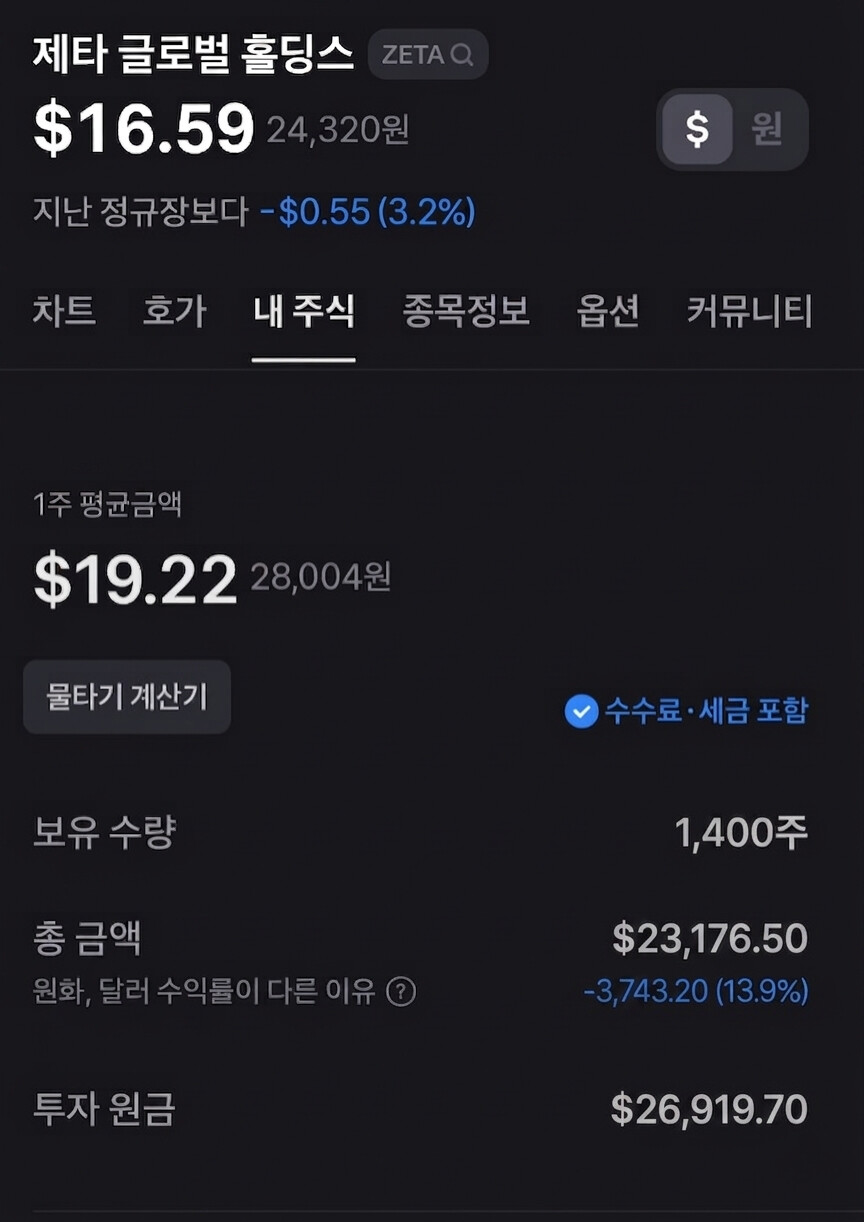Switch currency display to dollar ($)
Screen dimensions: 864x1222
tap(697, 129)
